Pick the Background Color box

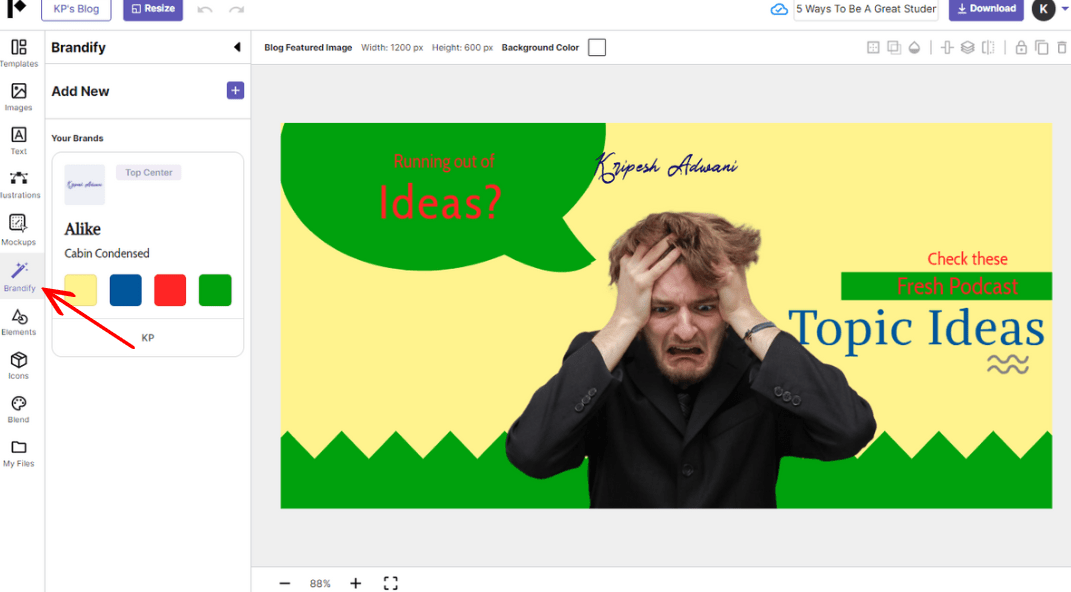coord(597,48)
